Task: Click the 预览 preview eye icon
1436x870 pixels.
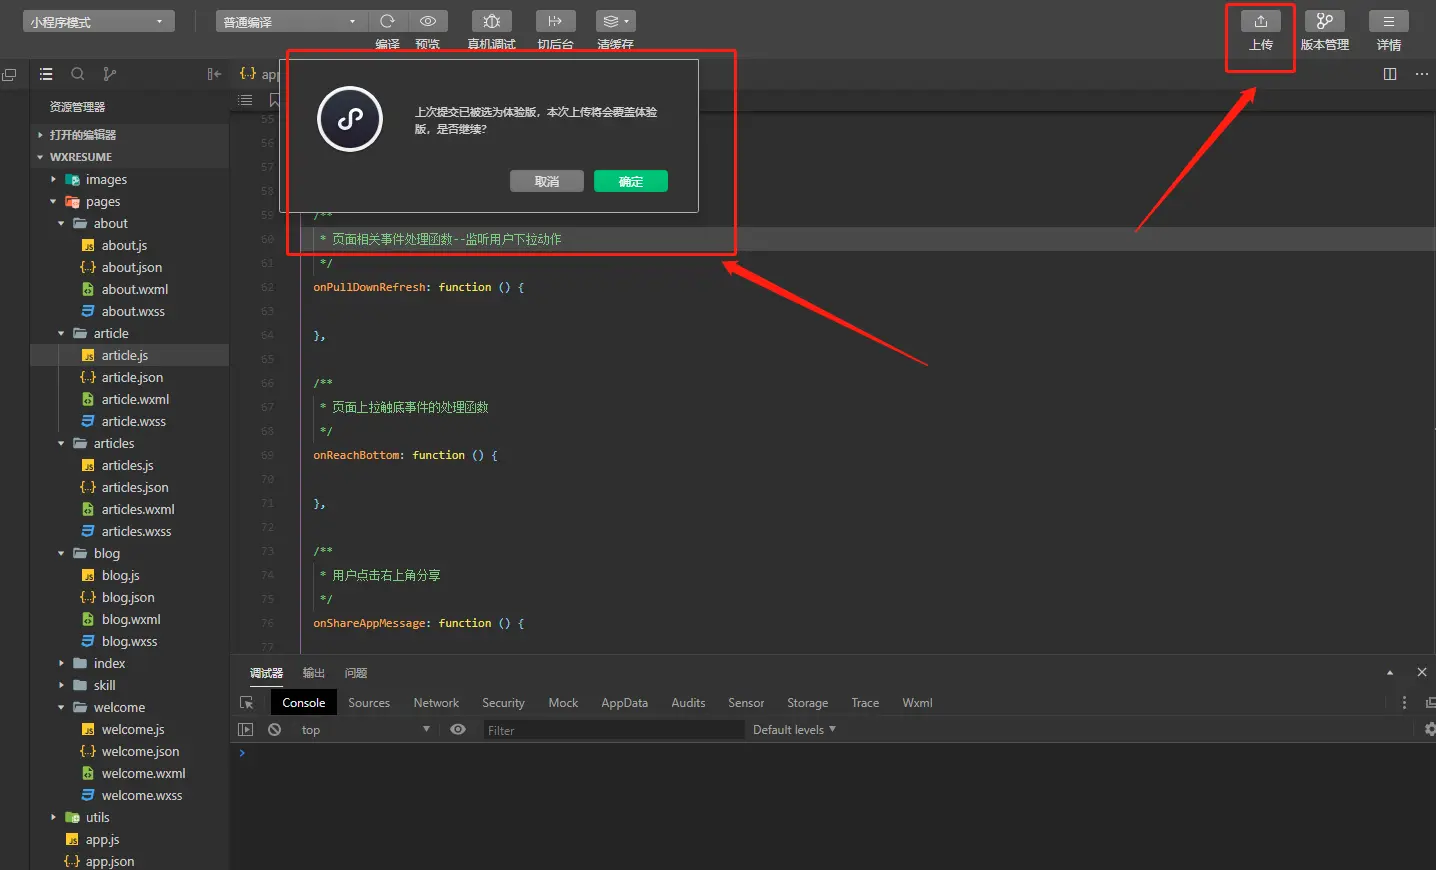Action: (x=428, y=21)
